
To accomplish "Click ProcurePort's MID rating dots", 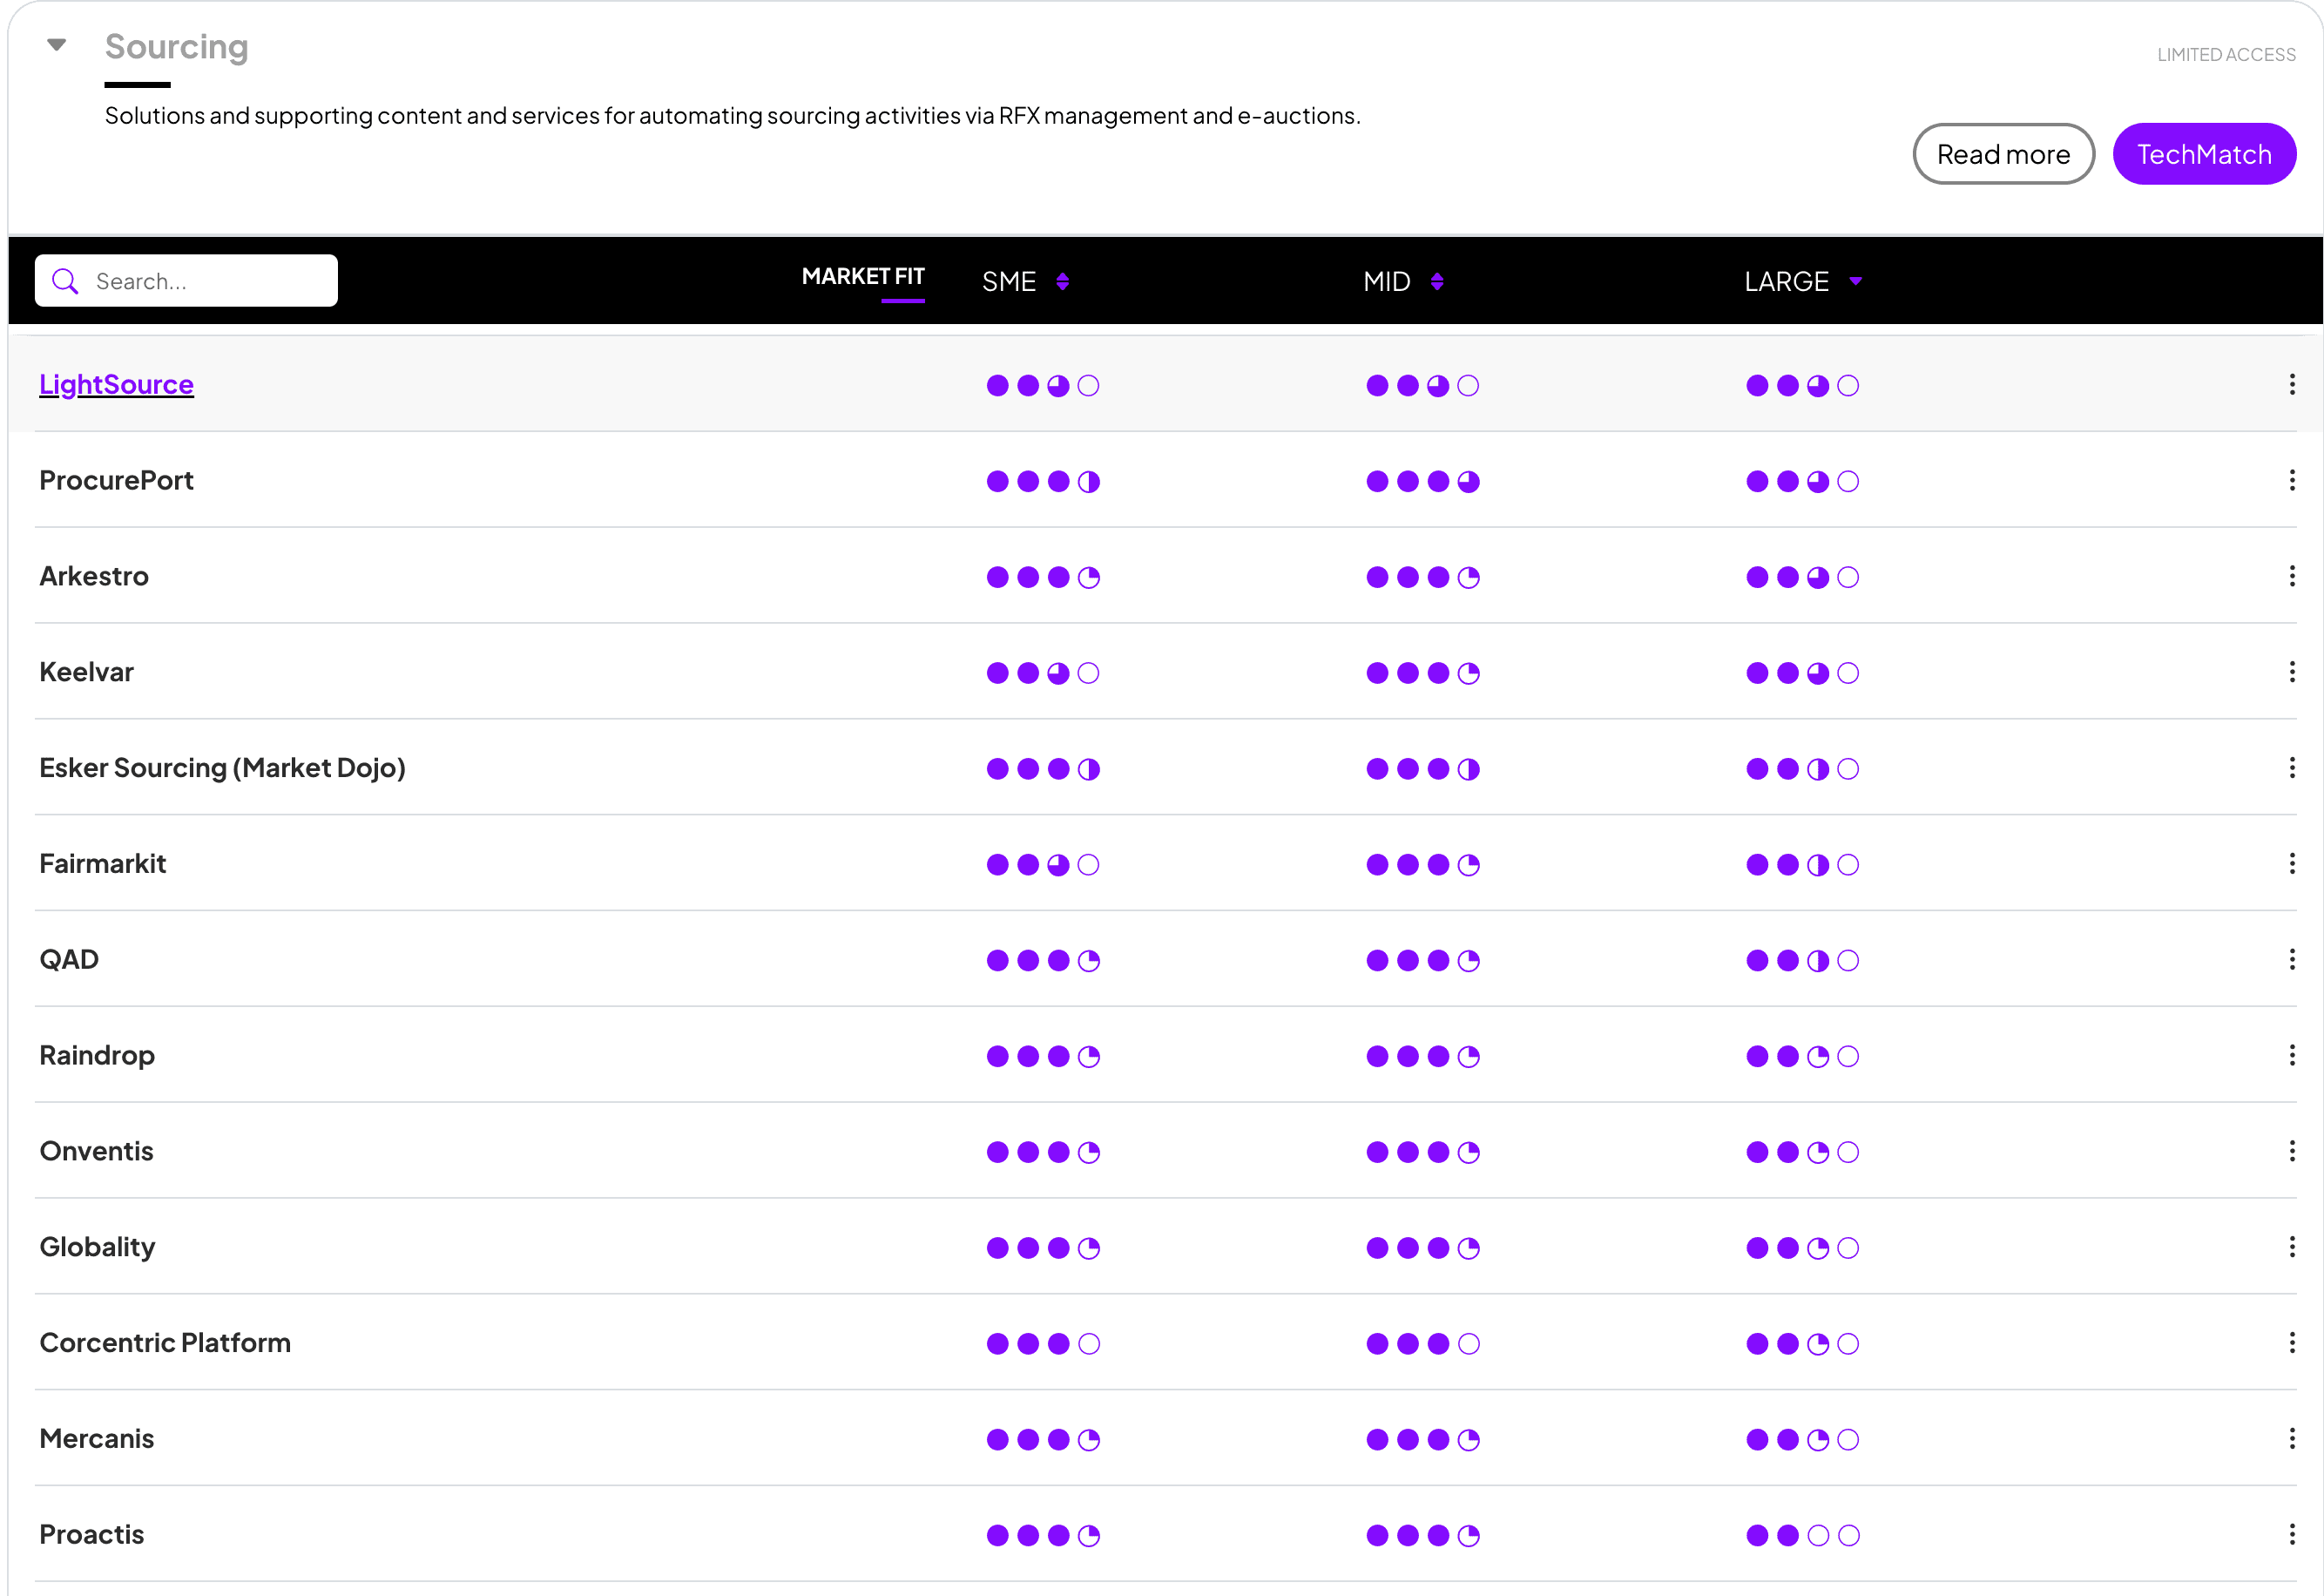I will [1421, 482].
